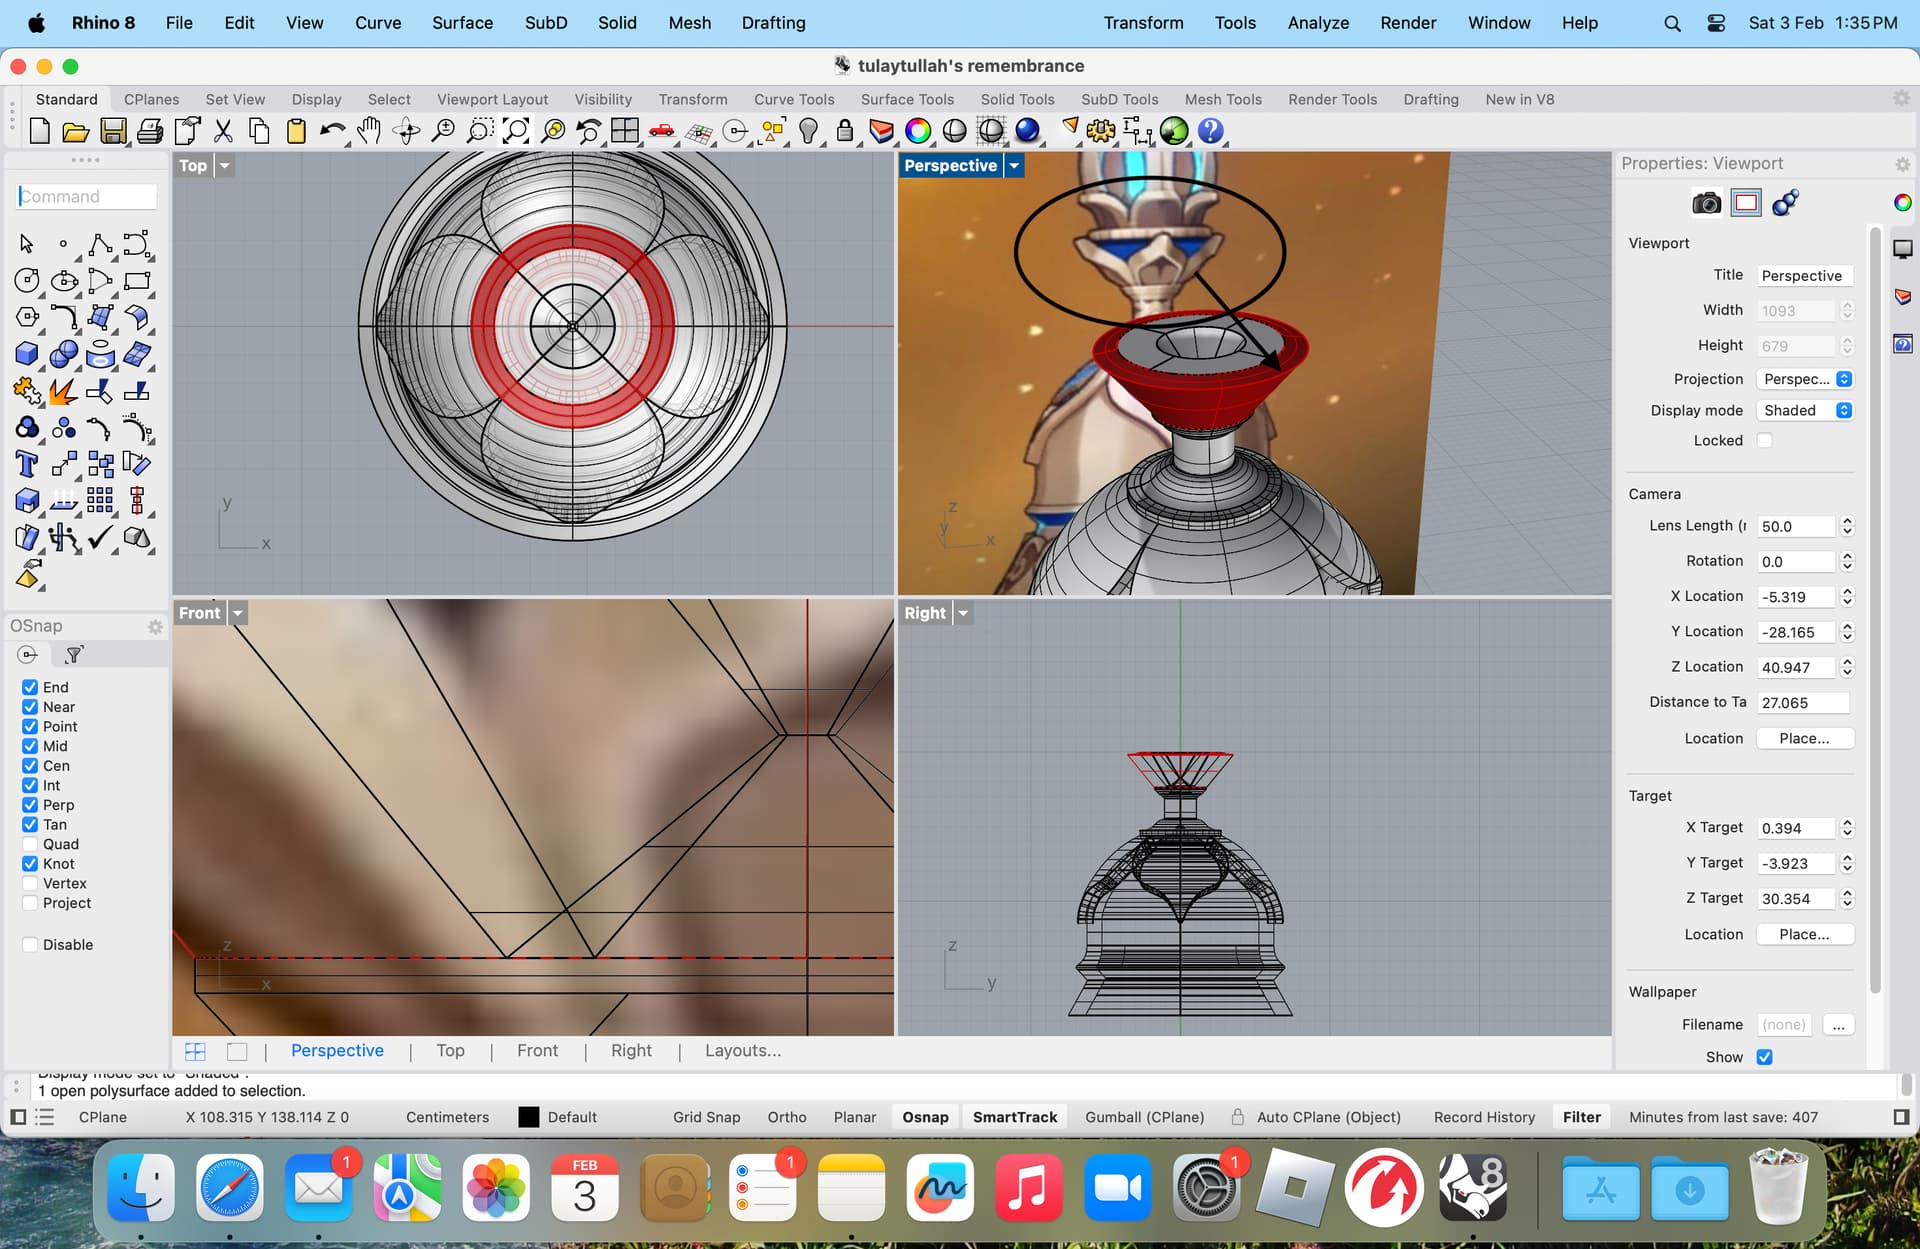Click the black Default layer color swatch
The image size is (1920, 1249).
pos(529,1117)
